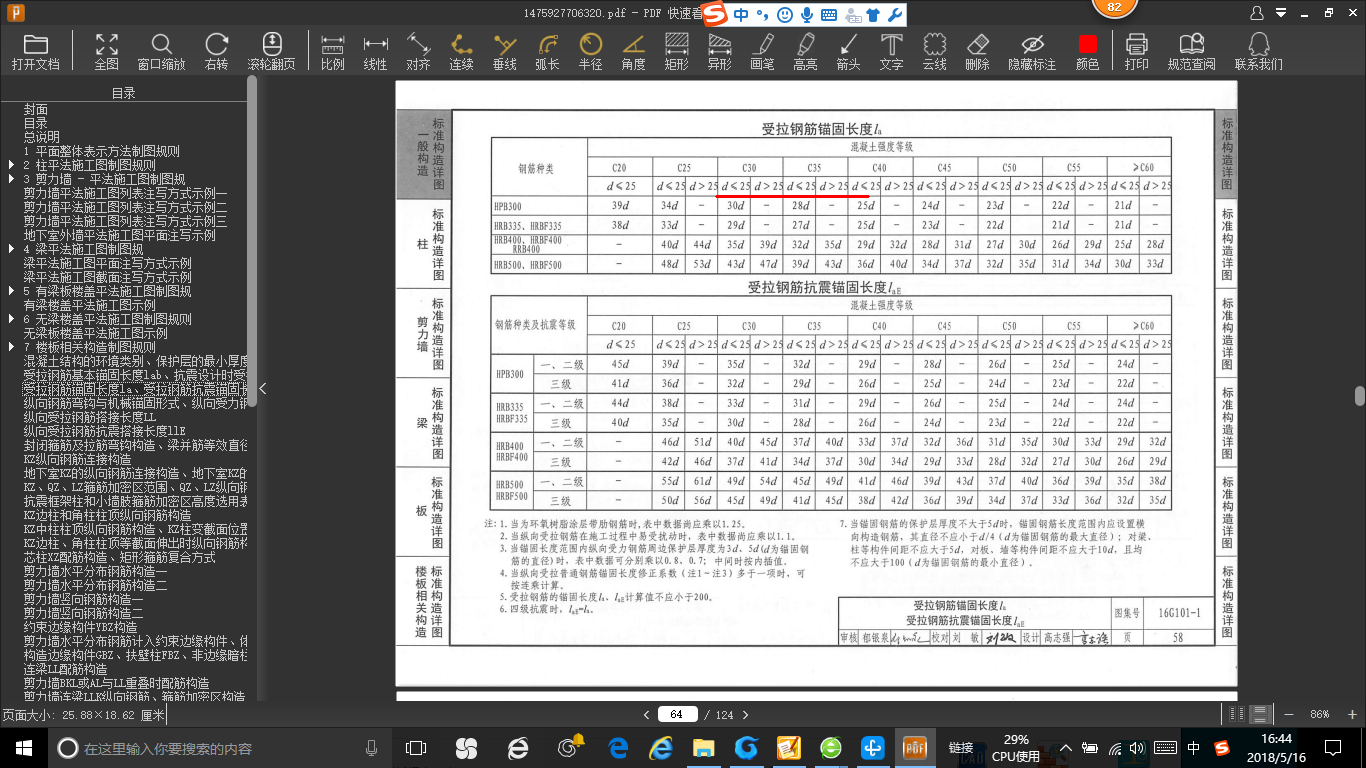This screenshot has width=1366, height=768.
Task: Open 规范查阅 standards lookup
Action: (1192, 51)
